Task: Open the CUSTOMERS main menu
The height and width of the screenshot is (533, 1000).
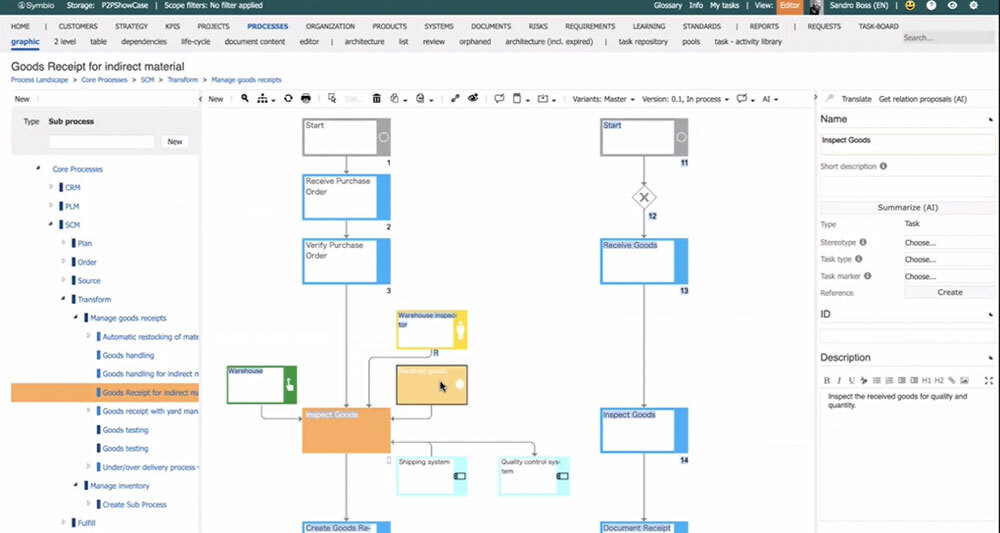Action: coord(78,26)
